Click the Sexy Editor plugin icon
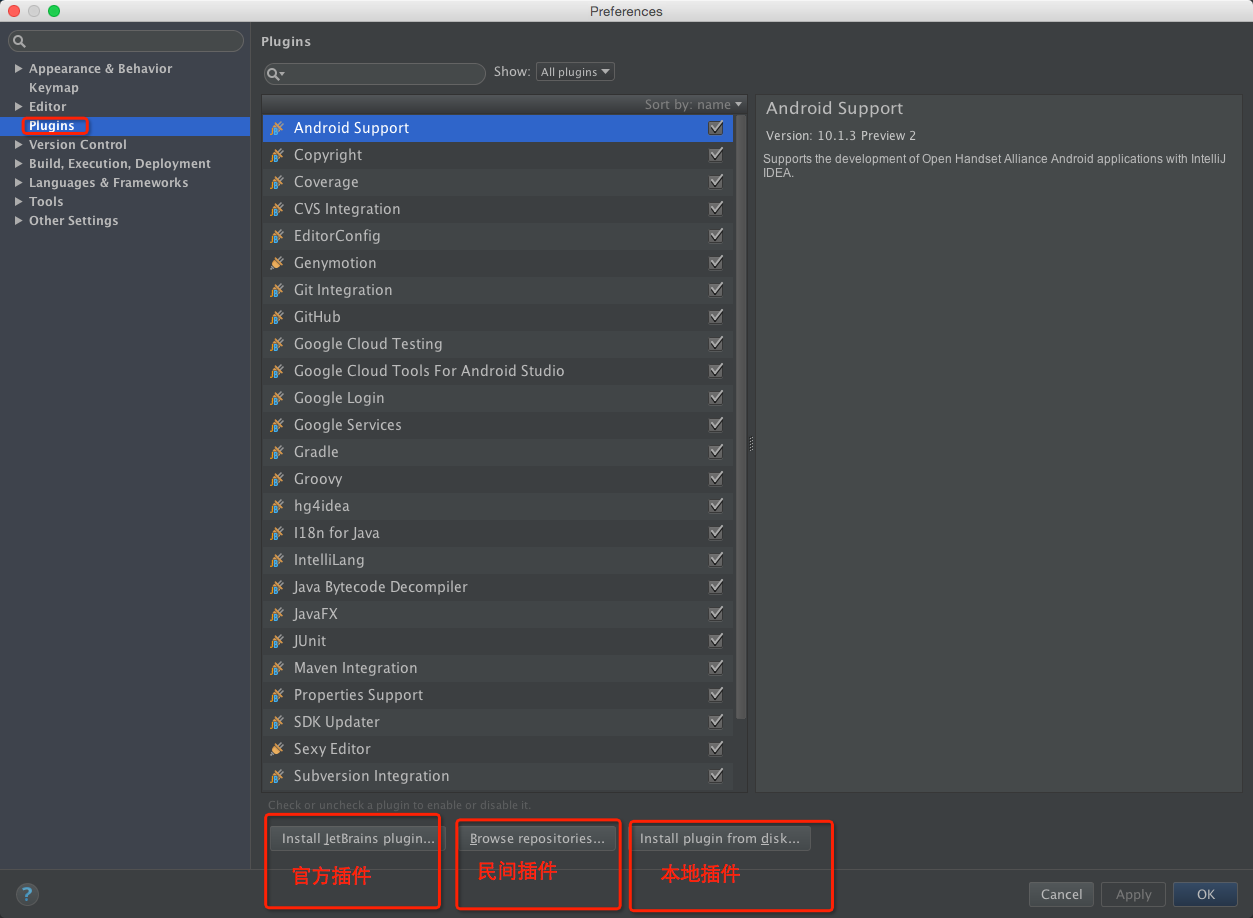This screenshot has height=918, width=1253. [277, 749]
